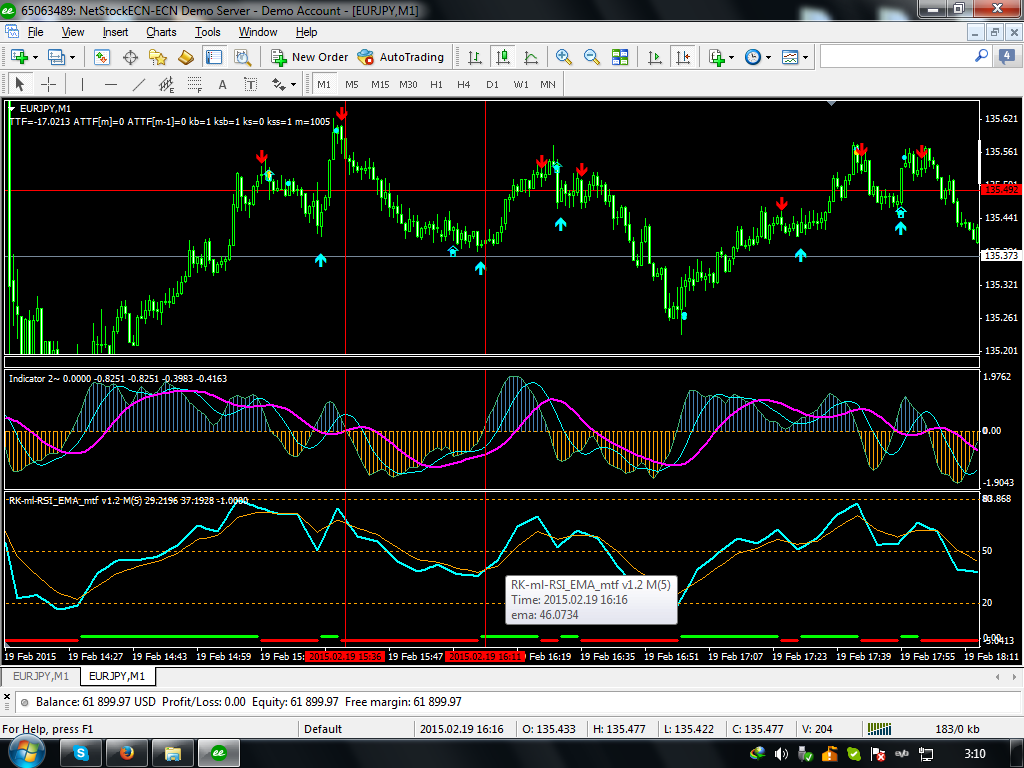1024x768 pixels.
Task: Open the Indicators list dropdown
Action: pyautogui.click(x=721, y=57)
